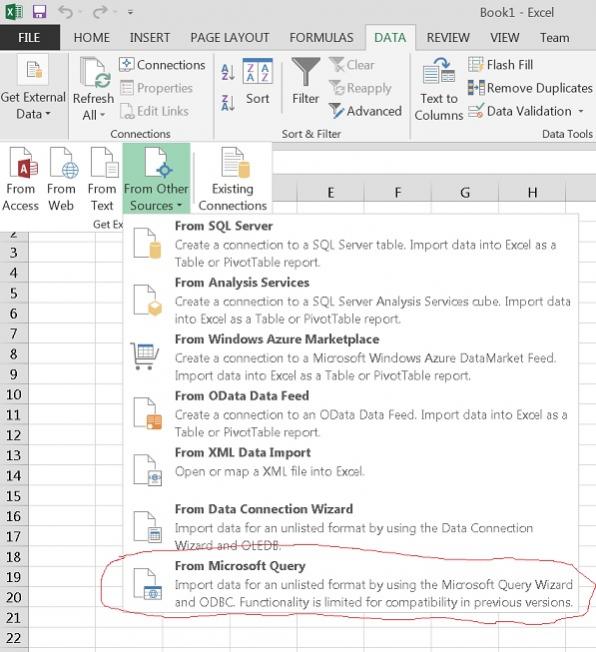Toggle the Filter funnel
The height and width of the screenshot is (652, 596).
coord(305,82)
